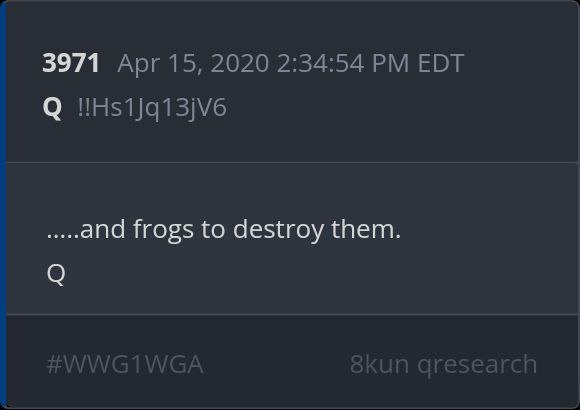580x410 pixels.
Task: Open post number 3971
Action: pos(71,63)
